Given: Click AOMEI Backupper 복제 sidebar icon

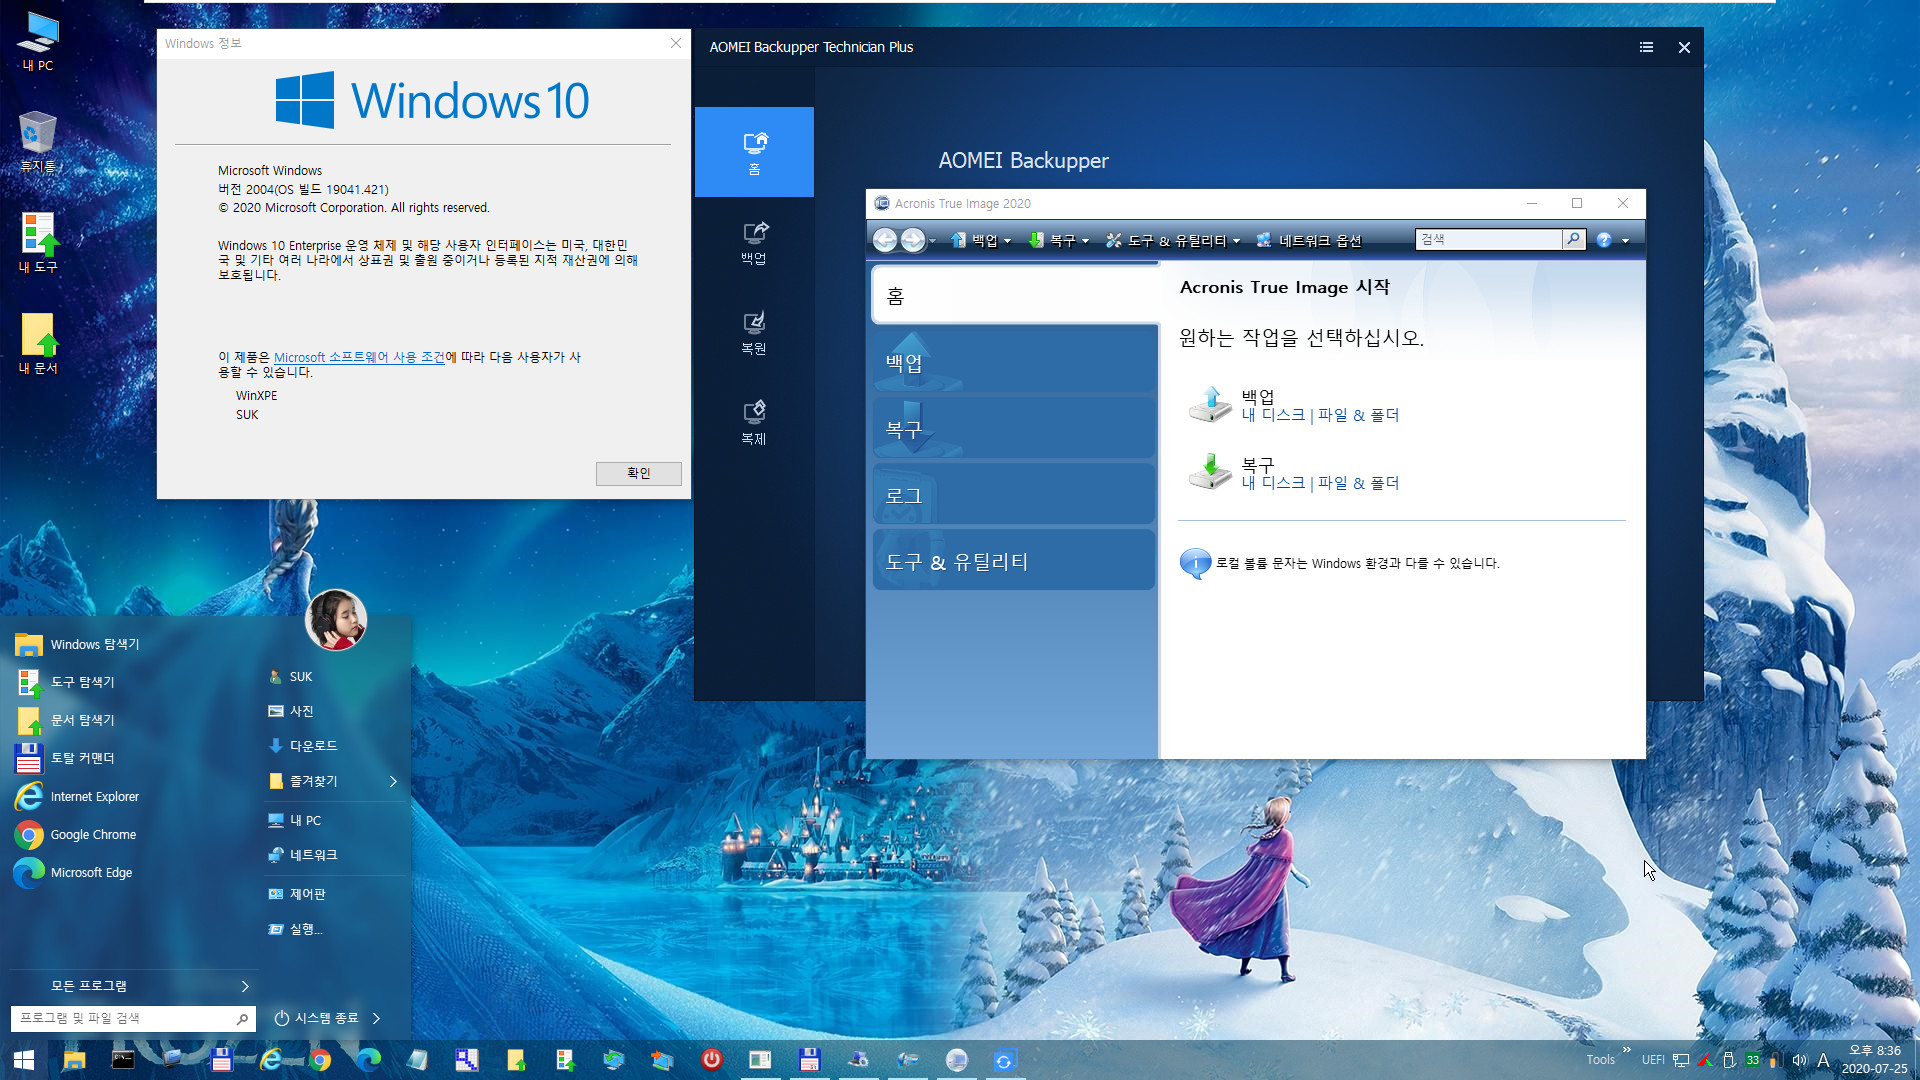Looking at the screenshot, I should [754, 423].
